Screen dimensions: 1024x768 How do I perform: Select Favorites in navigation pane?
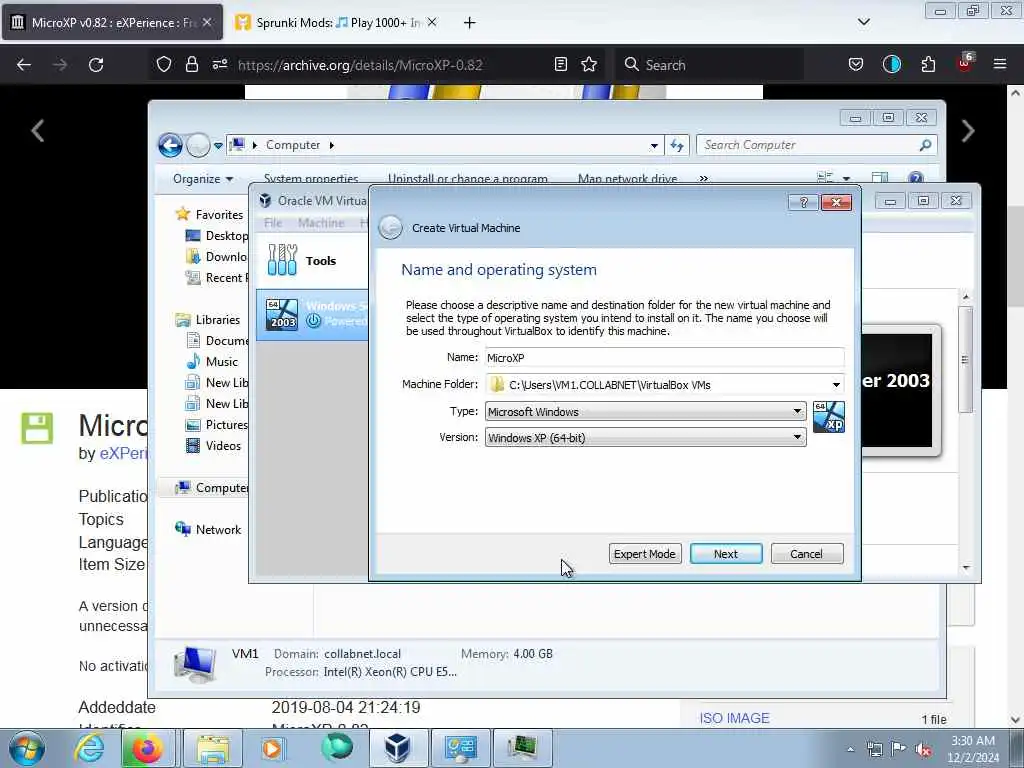210,214
